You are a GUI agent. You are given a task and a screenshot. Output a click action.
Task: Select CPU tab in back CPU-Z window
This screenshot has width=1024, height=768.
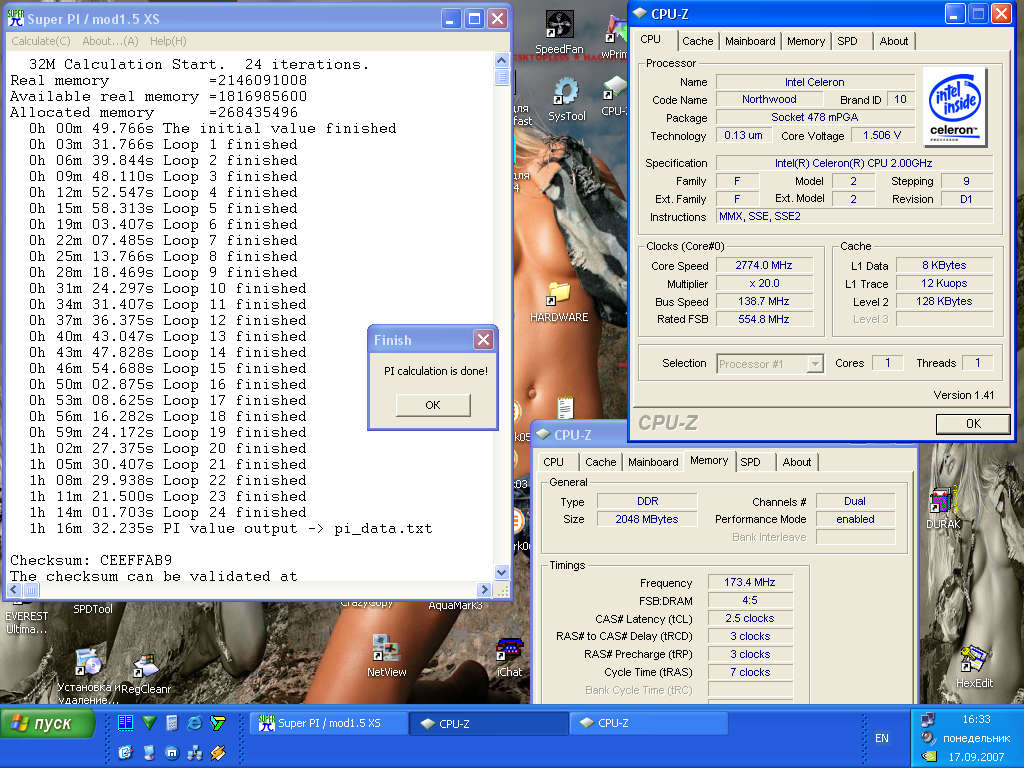click(553, 462)
